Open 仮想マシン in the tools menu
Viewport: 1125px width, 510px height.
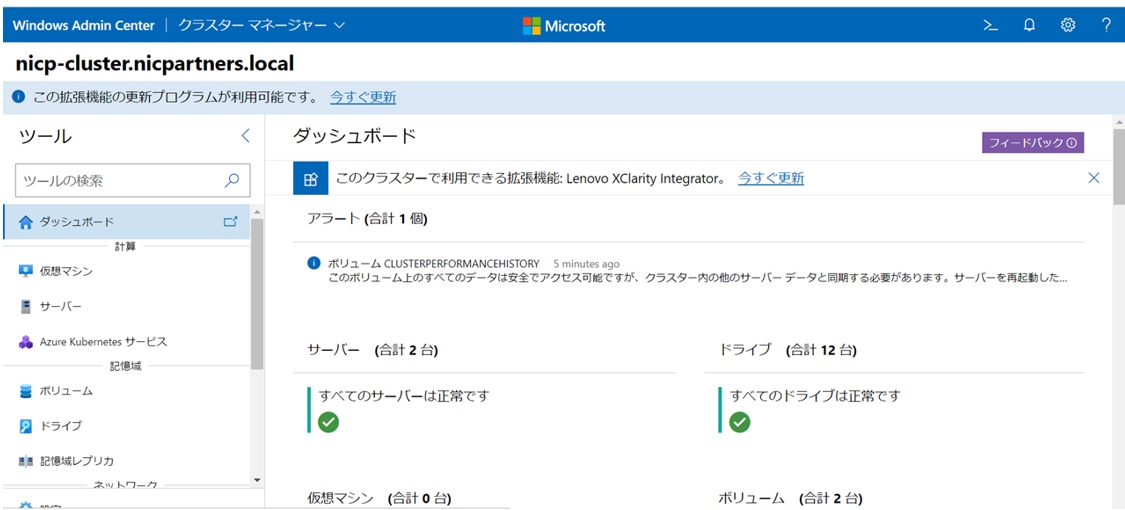click(66, 271)
